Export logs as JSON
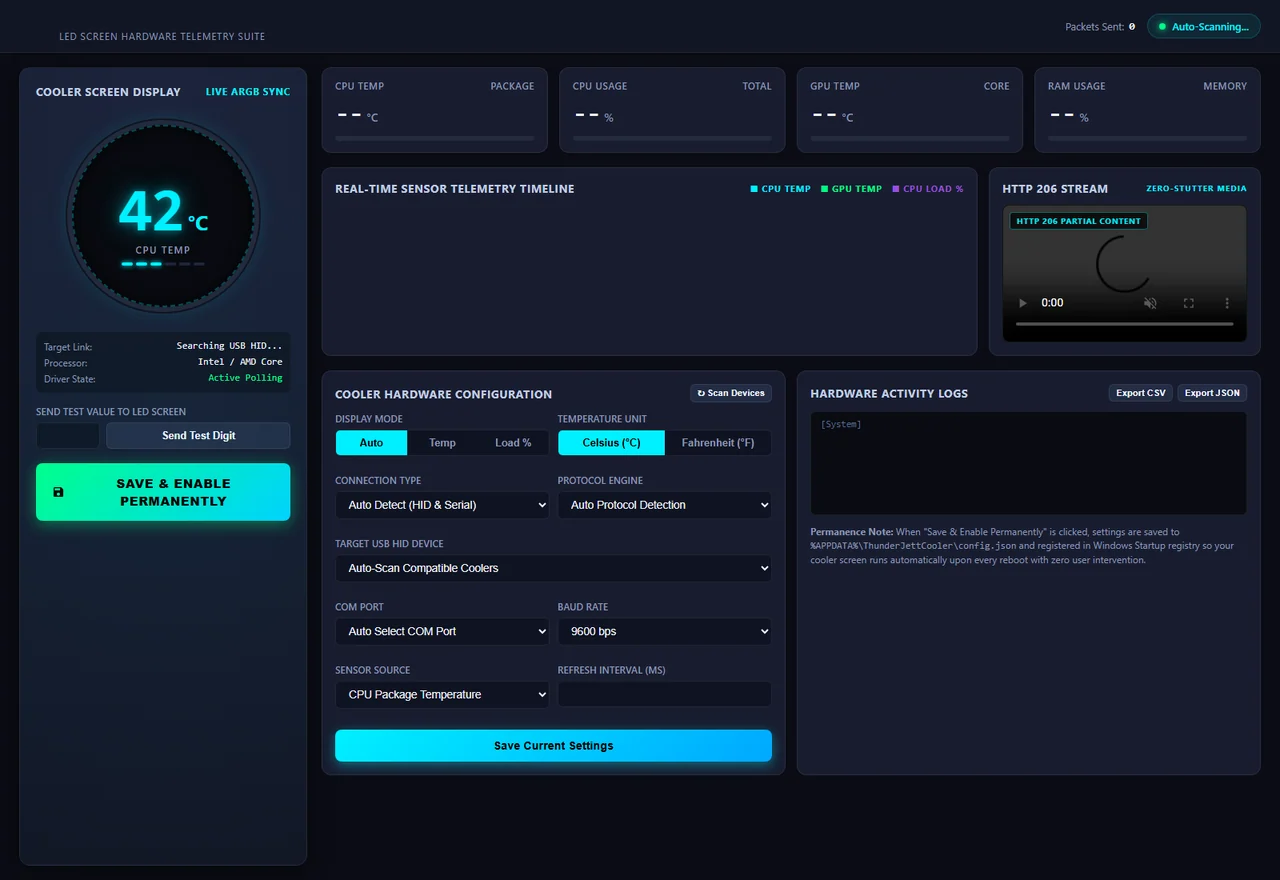Viewport: 1280px width, 880px height. tap(1212, 393)
